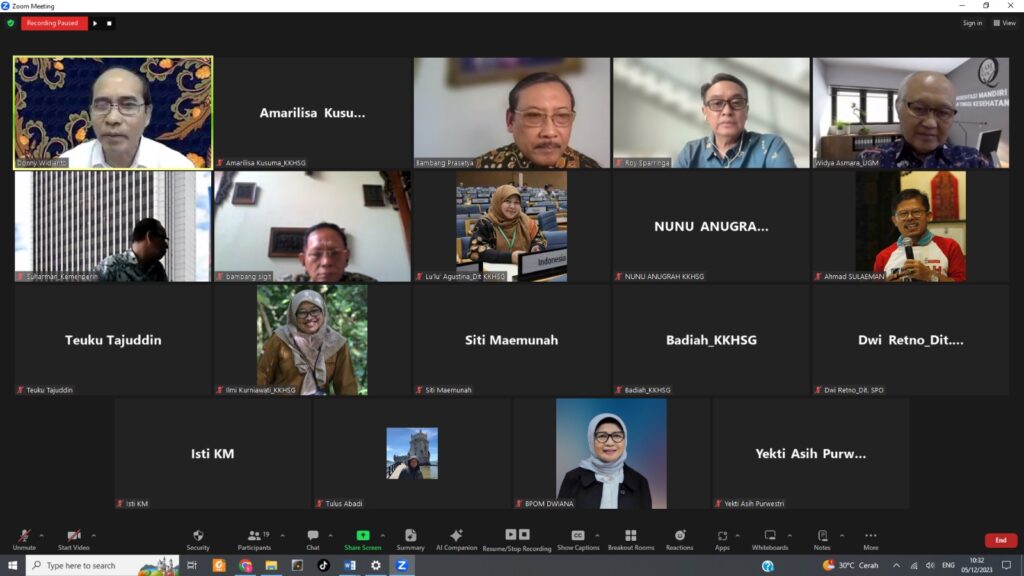Unmute the microphone
Image resolution: width=1024 pixels, height=576 pixels.
24,539
